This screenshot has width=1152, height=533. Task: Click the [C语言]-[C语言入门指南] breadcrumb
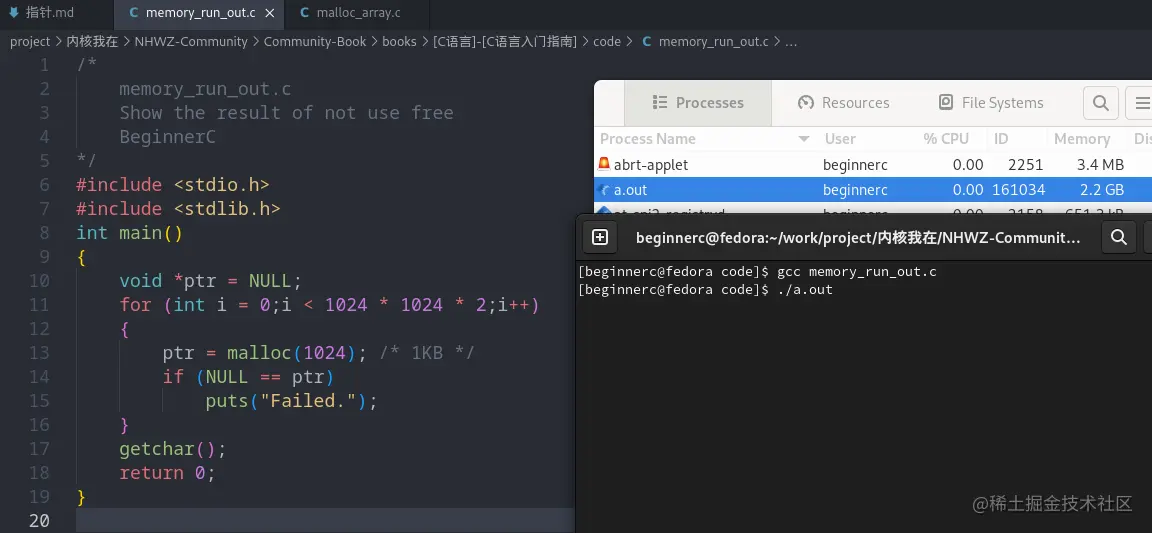505,42
